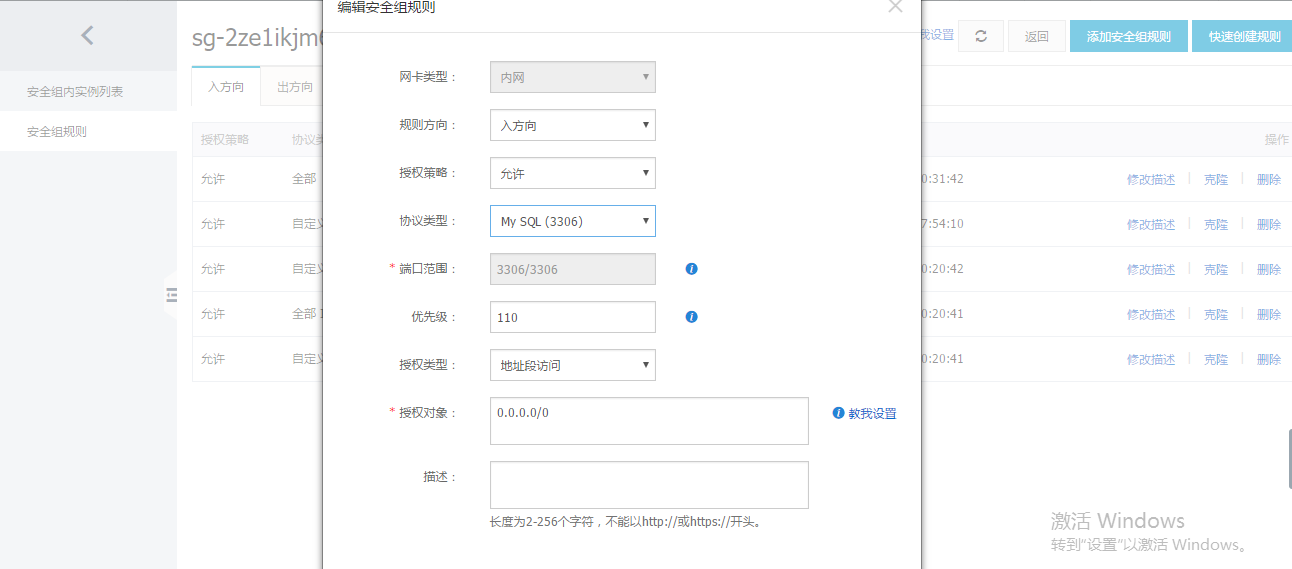Click 克隆 in the 7:54:10 row
The width and height of the screenshot is (1292, 569).
[1216, 224]
